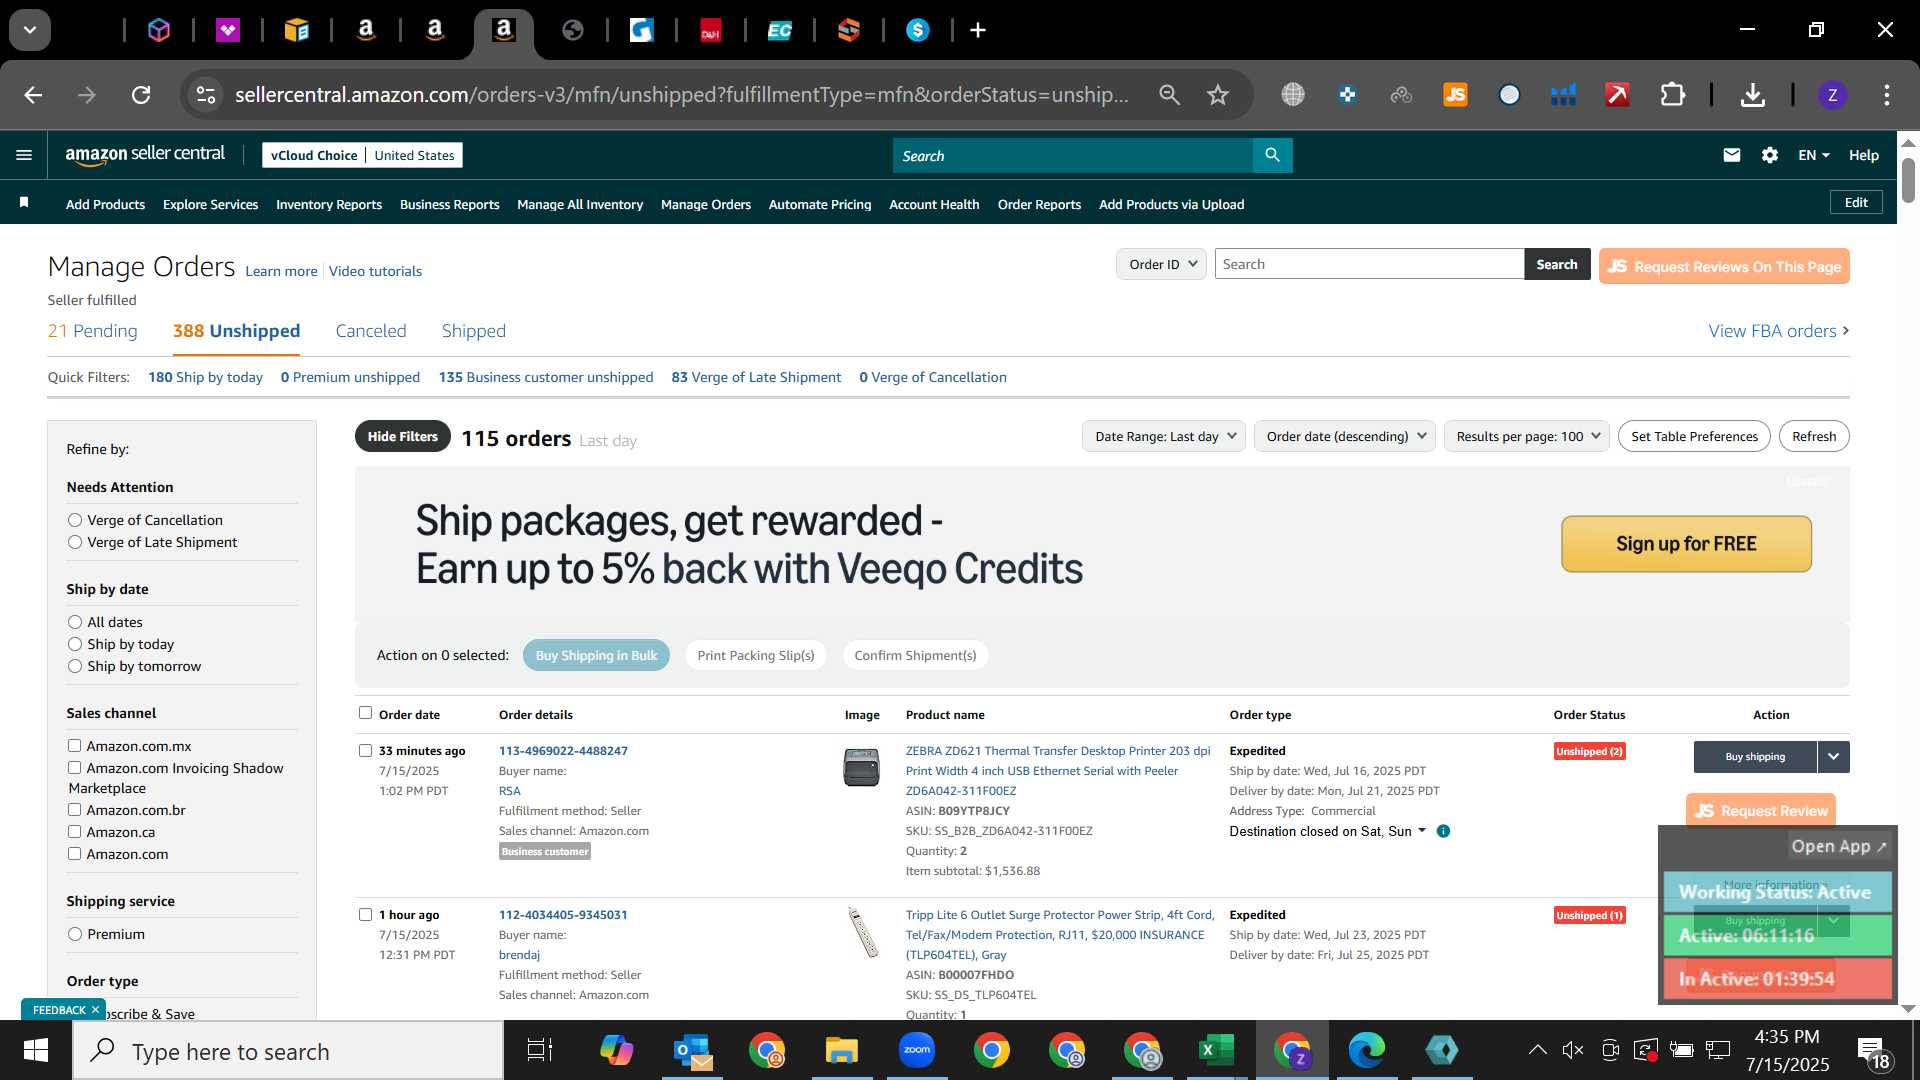Open the Order date (descending) sort dropdown
This screenshot has height=1080, width=1920.
(x=1345, y=436)
